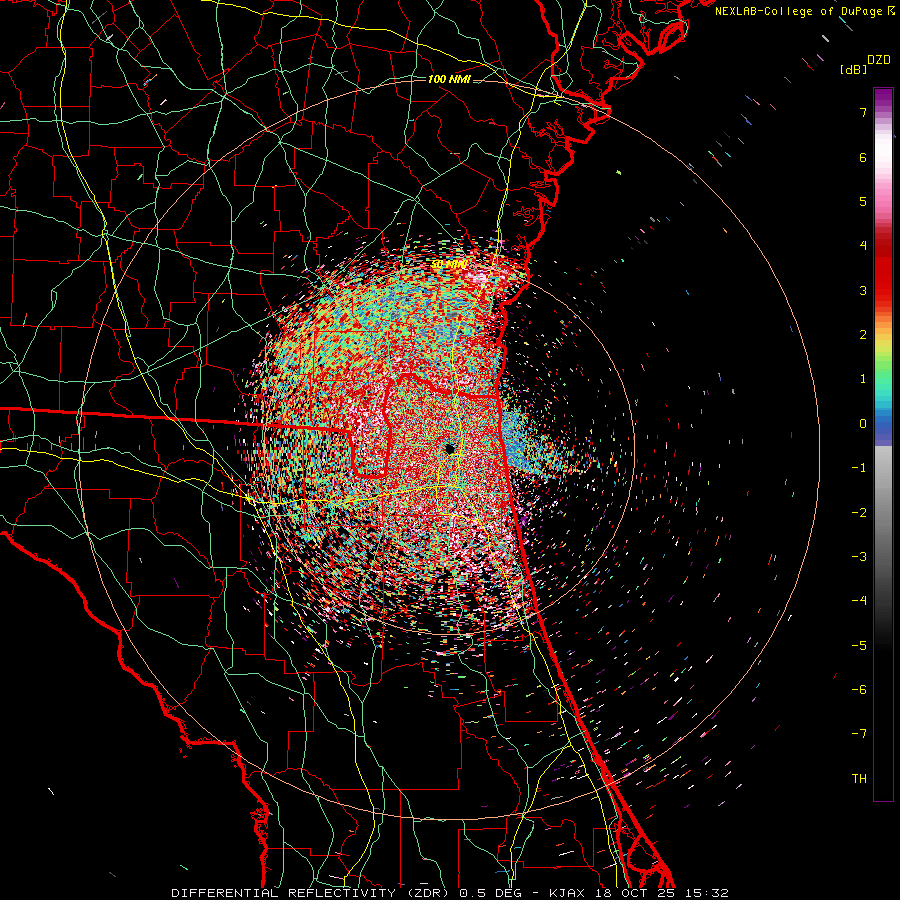Click the 100 NMI range ring label
The width and height of the screenshot is (900, 900).
click(449, 79)
